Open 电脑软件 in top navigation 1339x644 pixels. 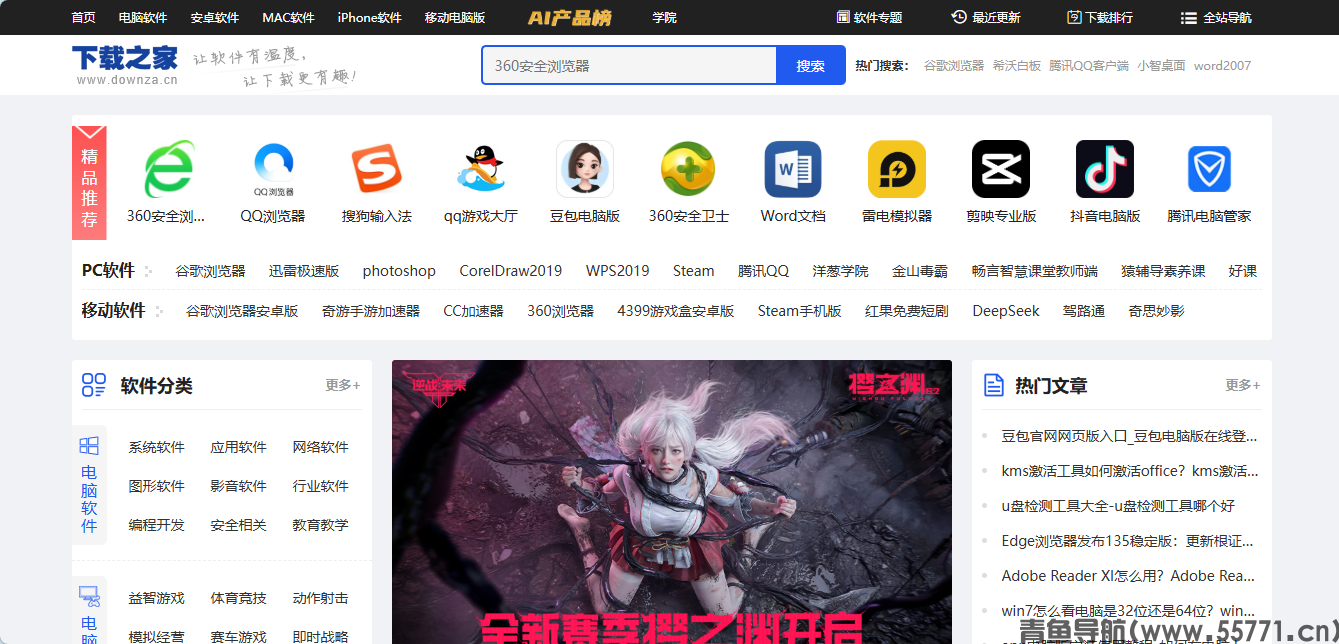tap(143, 17)
